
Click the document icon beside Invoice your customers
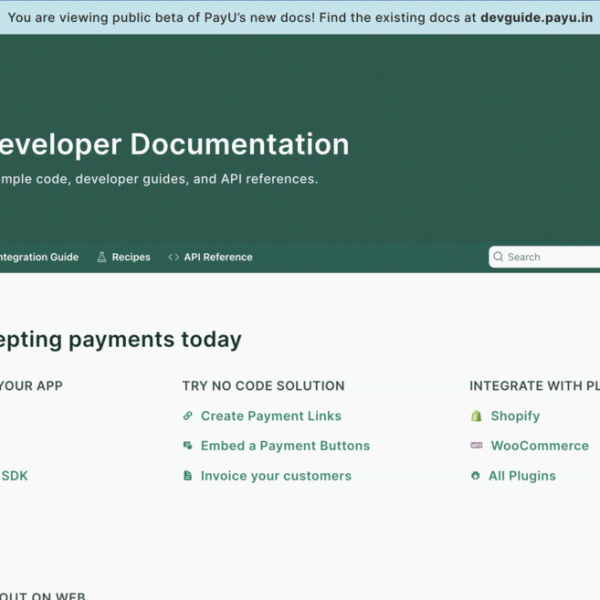pos(188,476)
